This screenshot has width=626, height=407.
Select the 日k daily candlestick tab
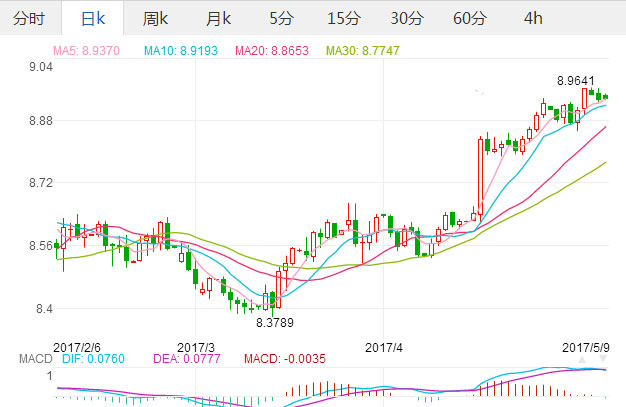[x=93, y=18]
